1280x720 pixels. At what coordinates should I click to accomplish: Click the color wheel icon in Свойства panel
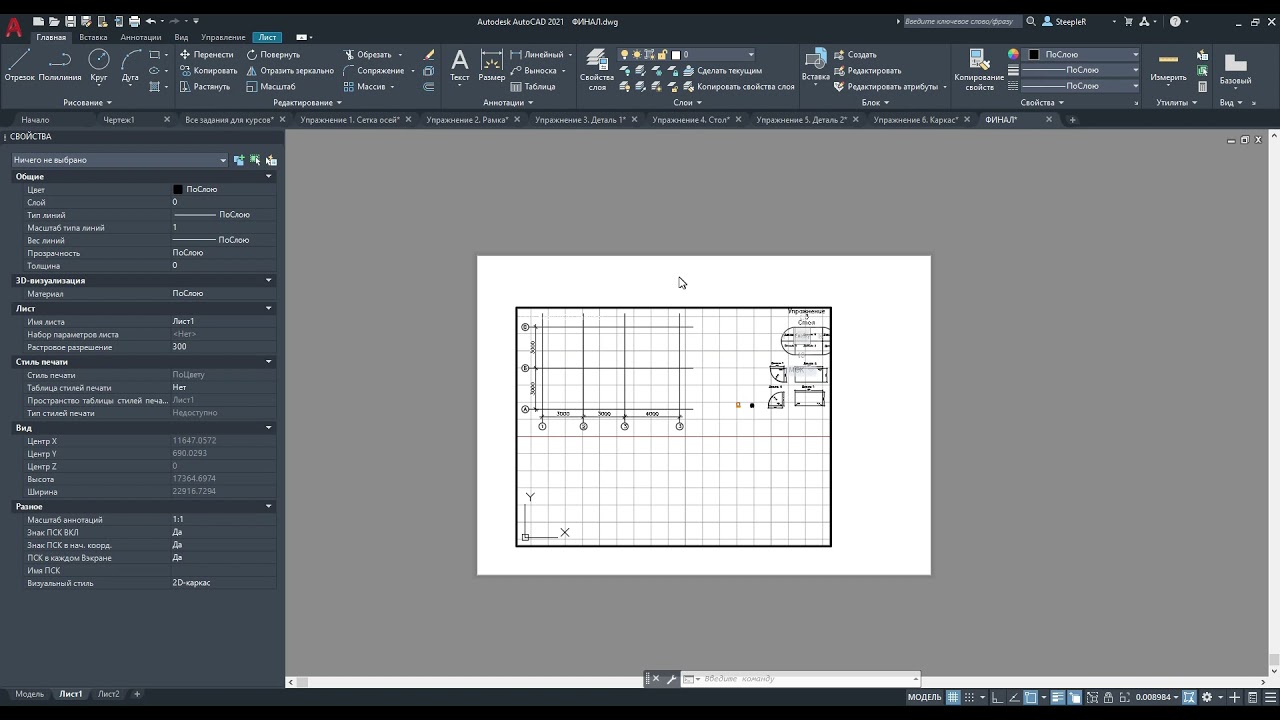tap(1013, 55)
